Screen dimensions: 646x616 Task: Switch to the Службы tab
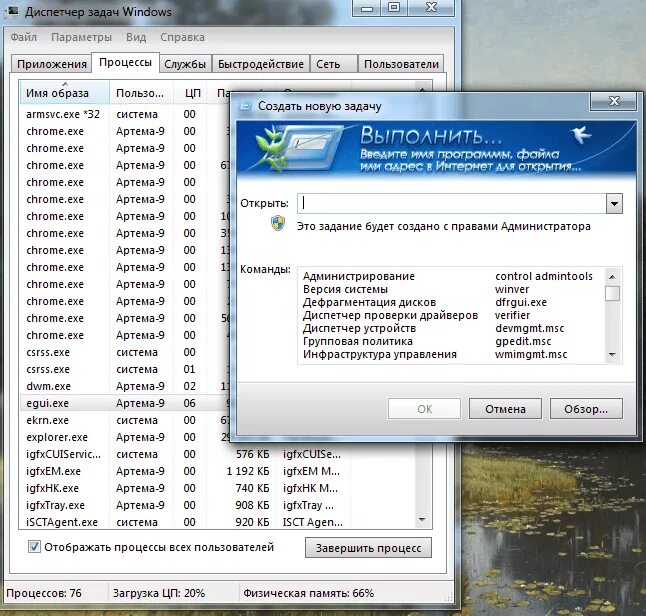click(185, 64)
